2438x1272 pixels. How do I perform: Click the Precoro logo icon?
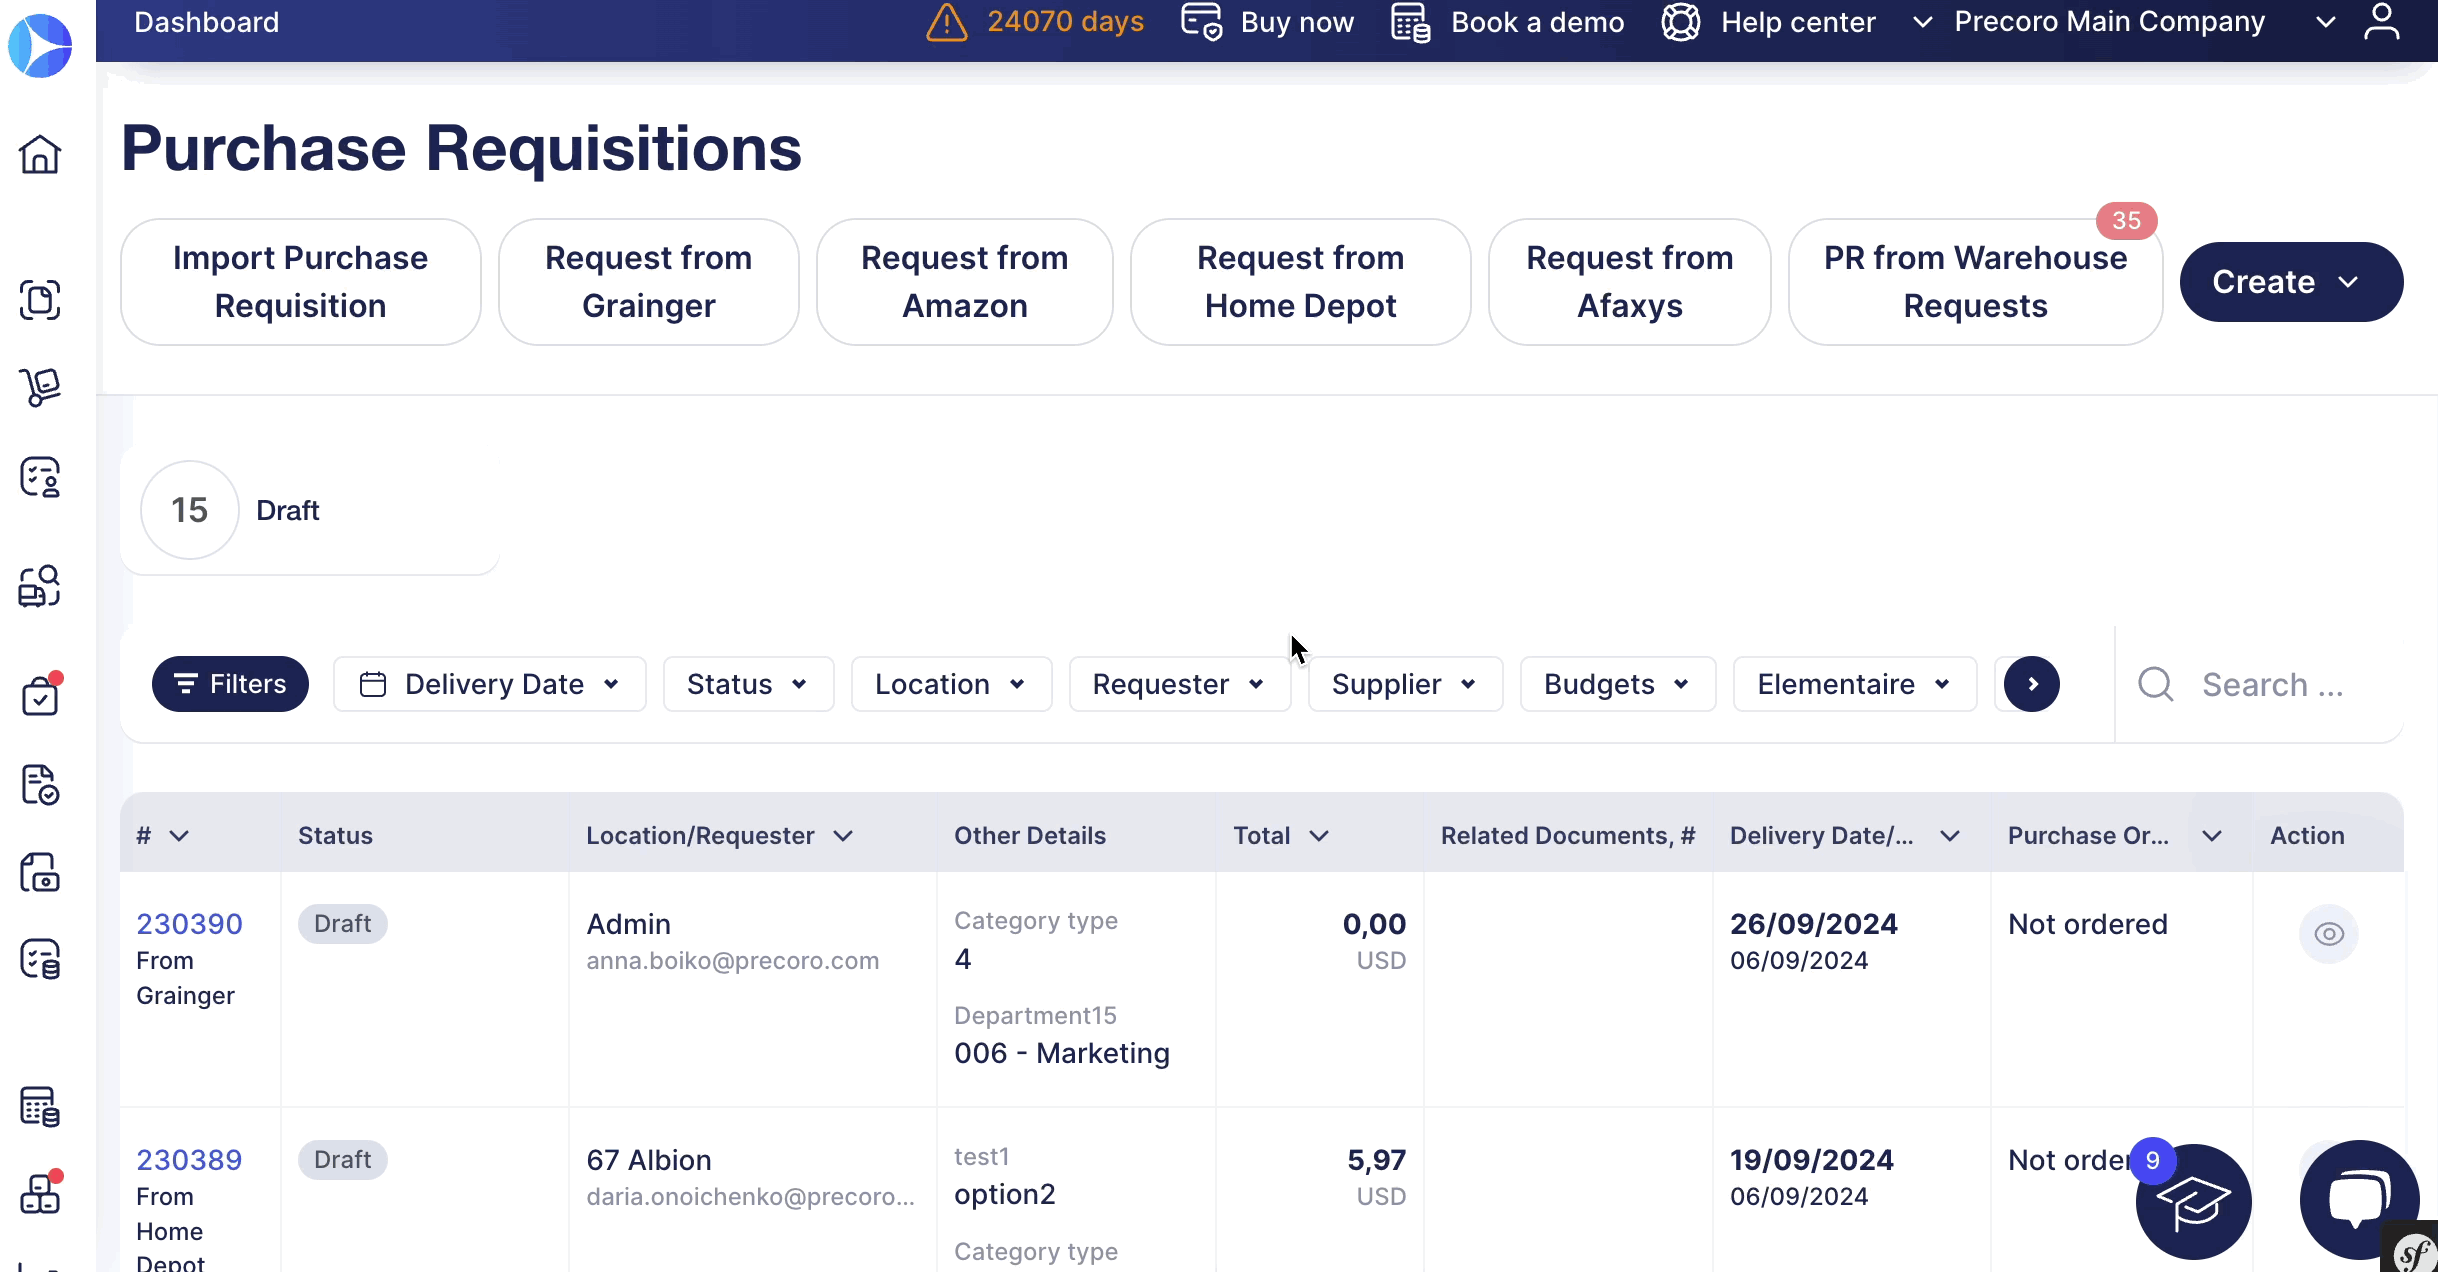(40, 45)
